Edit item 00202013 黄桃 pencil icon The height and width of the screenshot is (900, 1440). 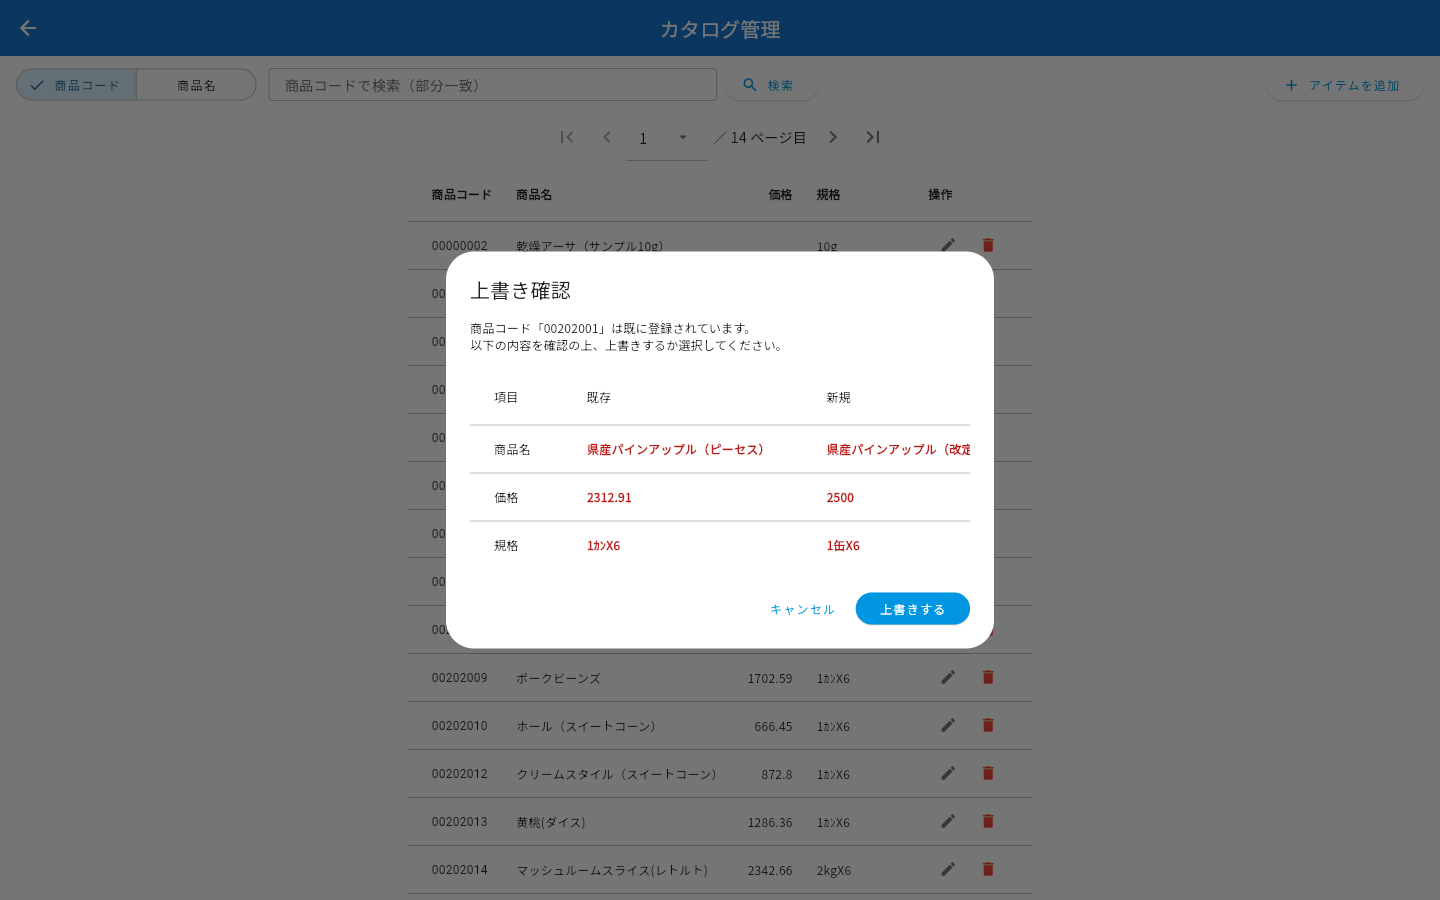948,821
